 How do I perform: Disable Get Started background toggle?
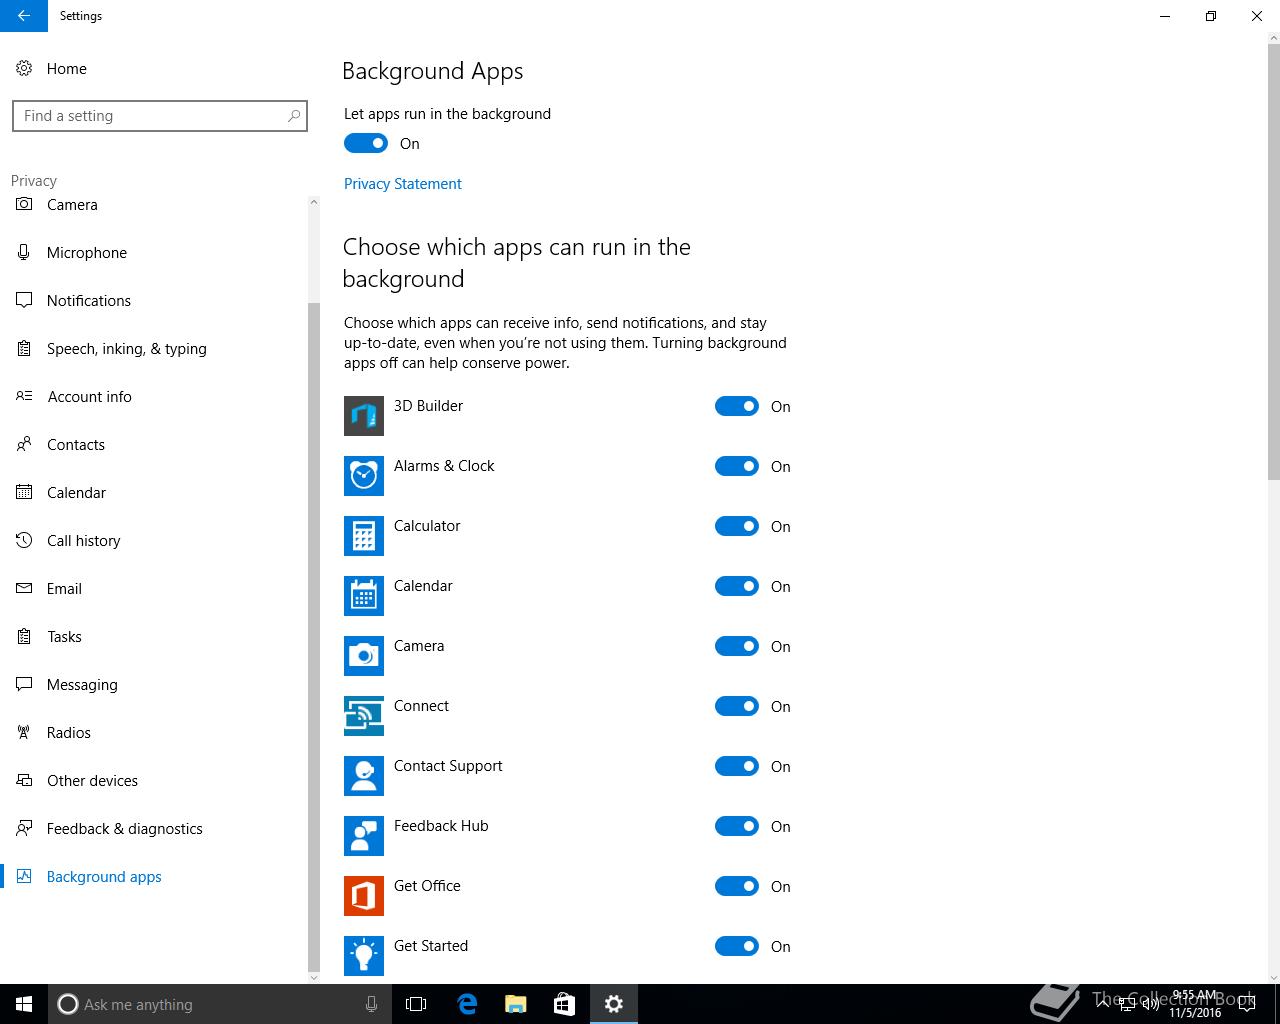pos(737,946)
